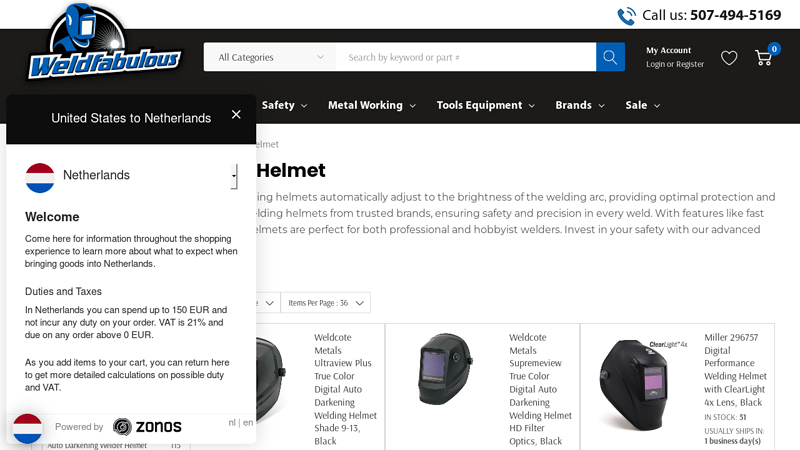Image resolution: width=800 pixels, height=450 pixels.
Task: Open the wishlist heart icon
Action: (x=729, y=58)
